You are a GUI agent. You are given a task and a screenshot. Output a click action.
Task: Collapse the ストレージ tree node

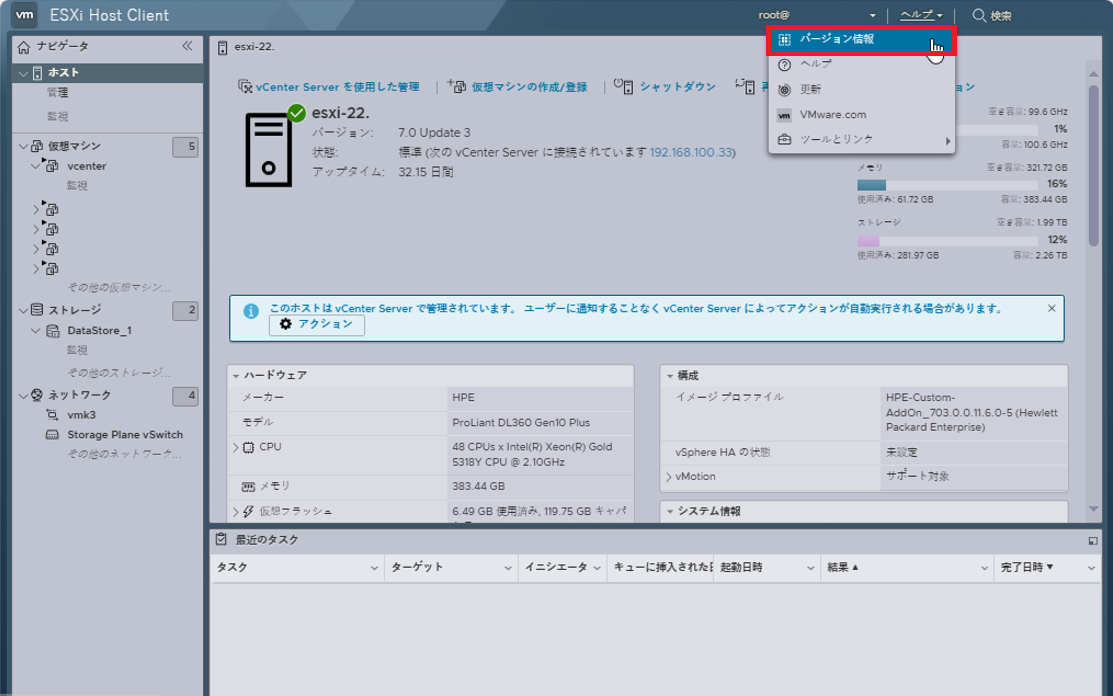tap(23, 310)
